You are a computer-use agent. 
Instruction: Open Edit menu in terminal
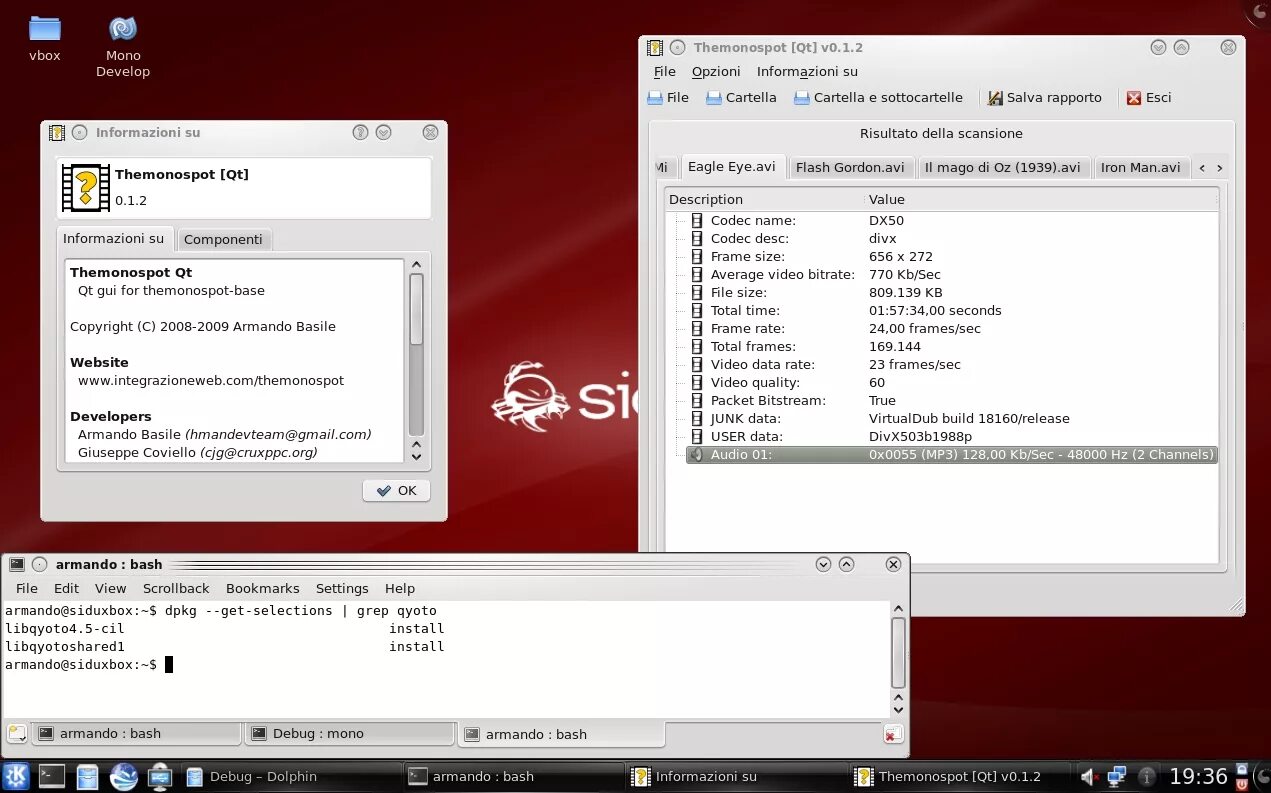click(66, 588)
